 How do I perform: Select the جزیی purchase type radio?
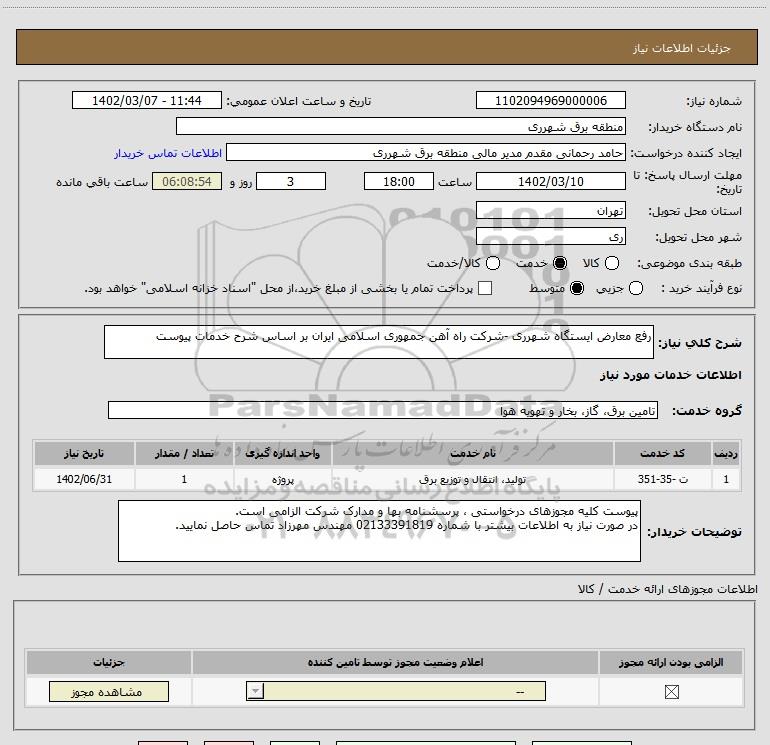click(x=635, y=288)
